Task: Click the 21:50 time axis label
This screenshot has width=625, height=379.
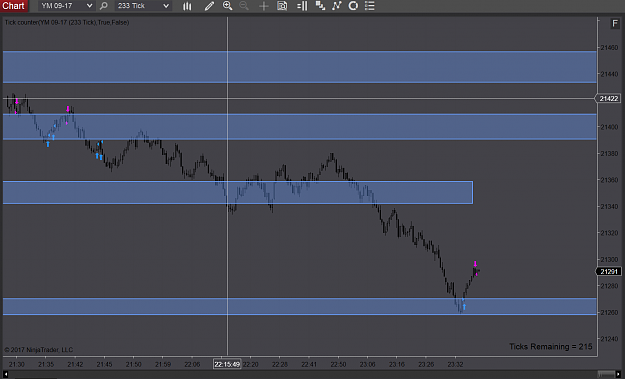Action: [134, 364]
